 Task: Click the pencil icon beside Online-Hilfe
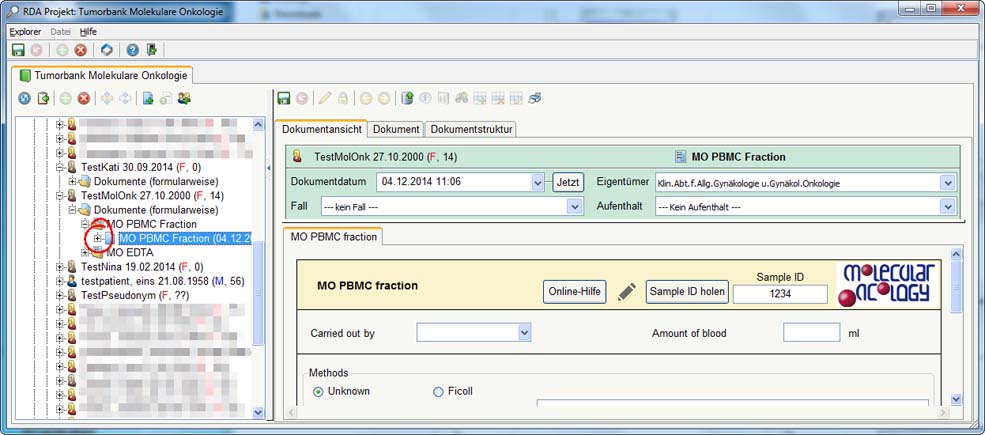[x=626, y=292]
